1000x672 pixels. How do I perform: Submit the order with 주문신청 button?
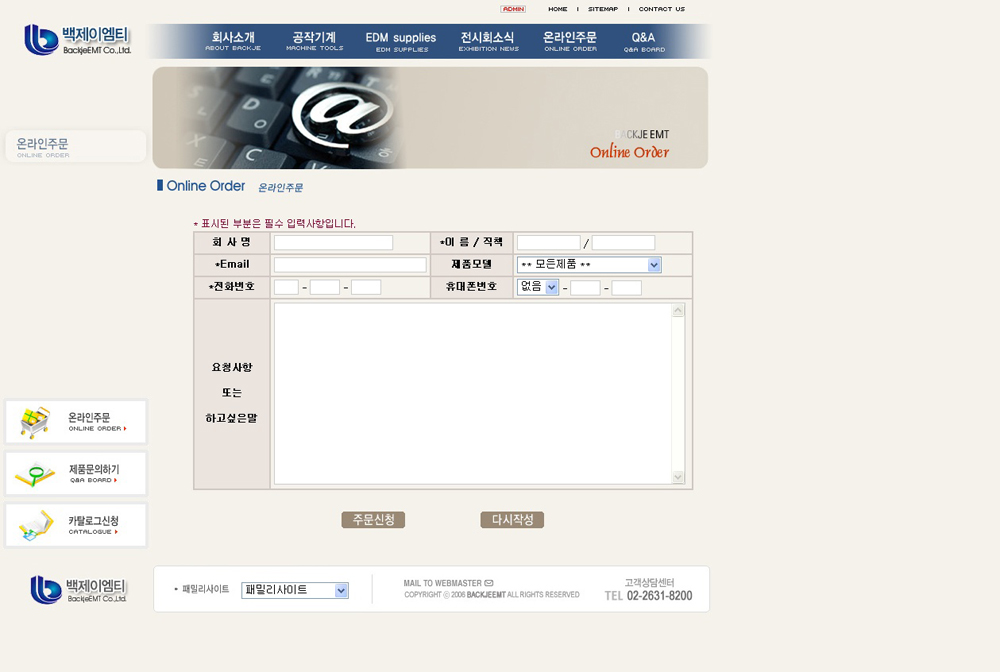point(373,520)
